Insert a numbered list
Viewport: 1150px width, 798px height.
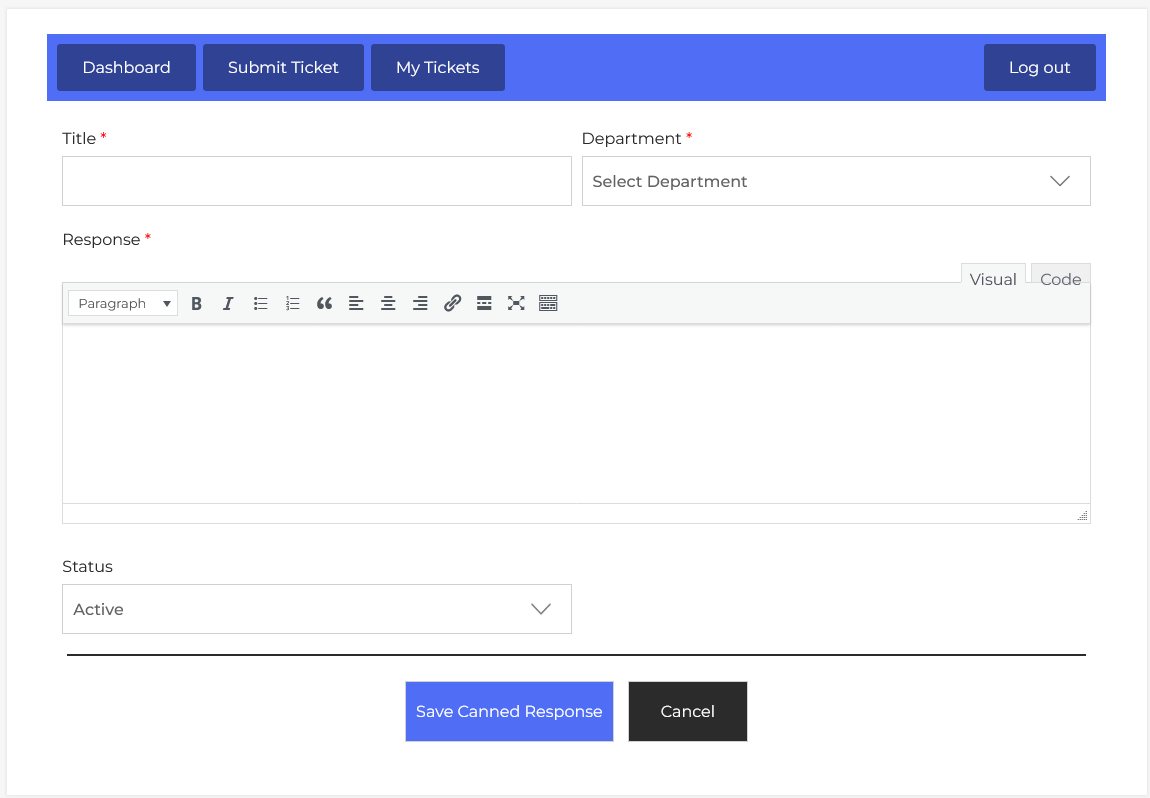coord(292,304)
